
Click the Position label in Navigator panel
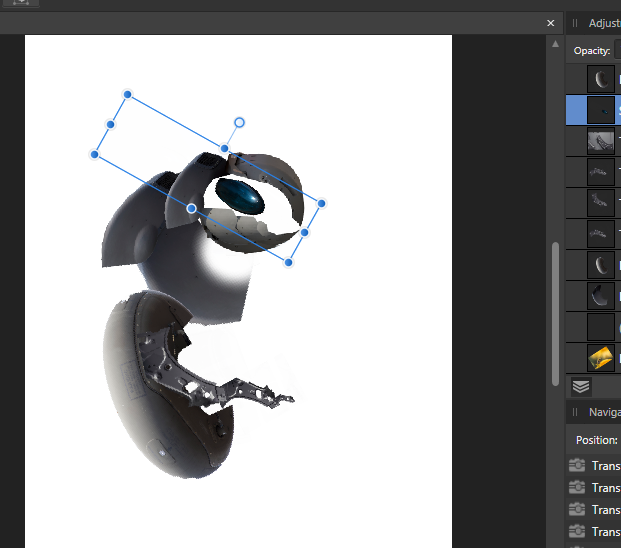596,440
